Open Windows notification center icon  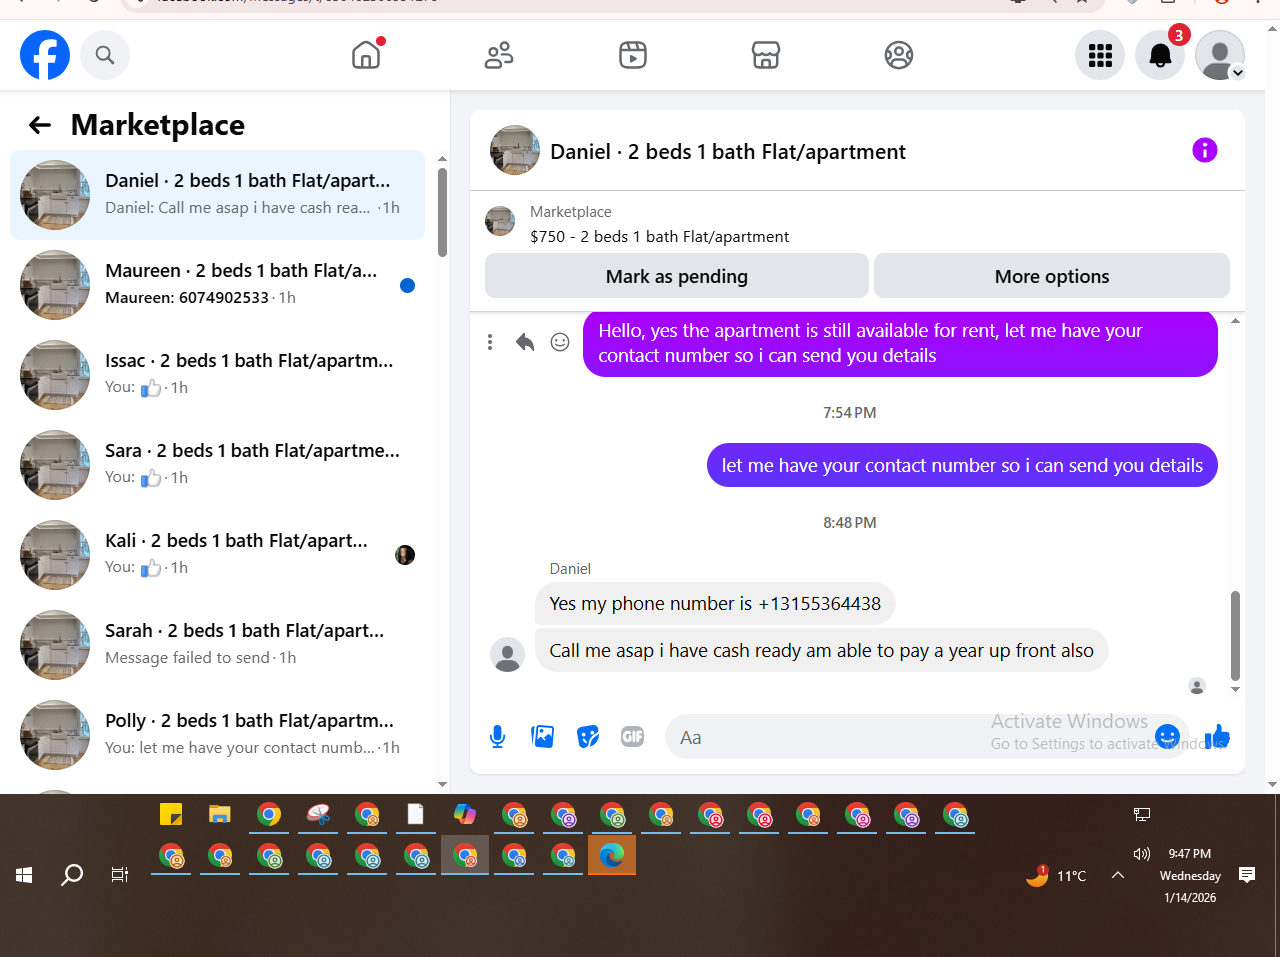(1247, 875)
